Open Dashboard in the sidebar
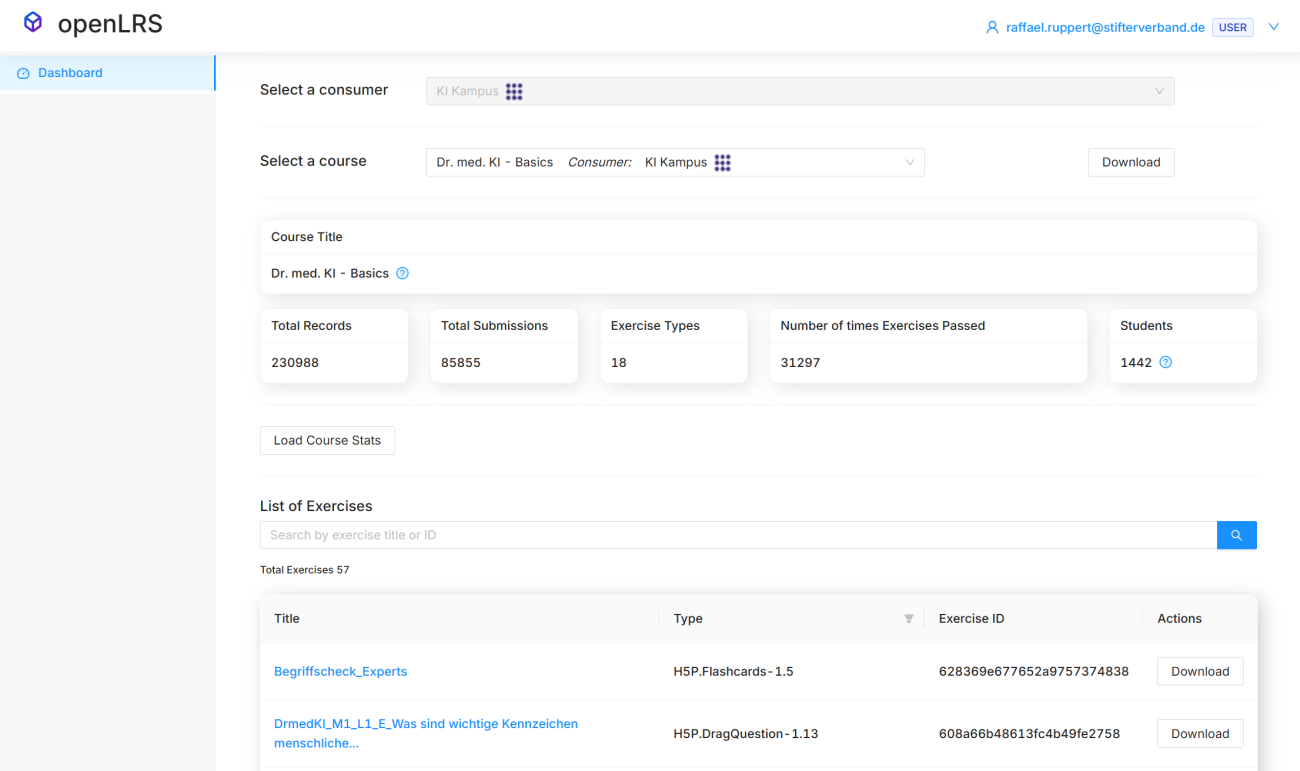 pyautogui.click(x=107, y=73)
